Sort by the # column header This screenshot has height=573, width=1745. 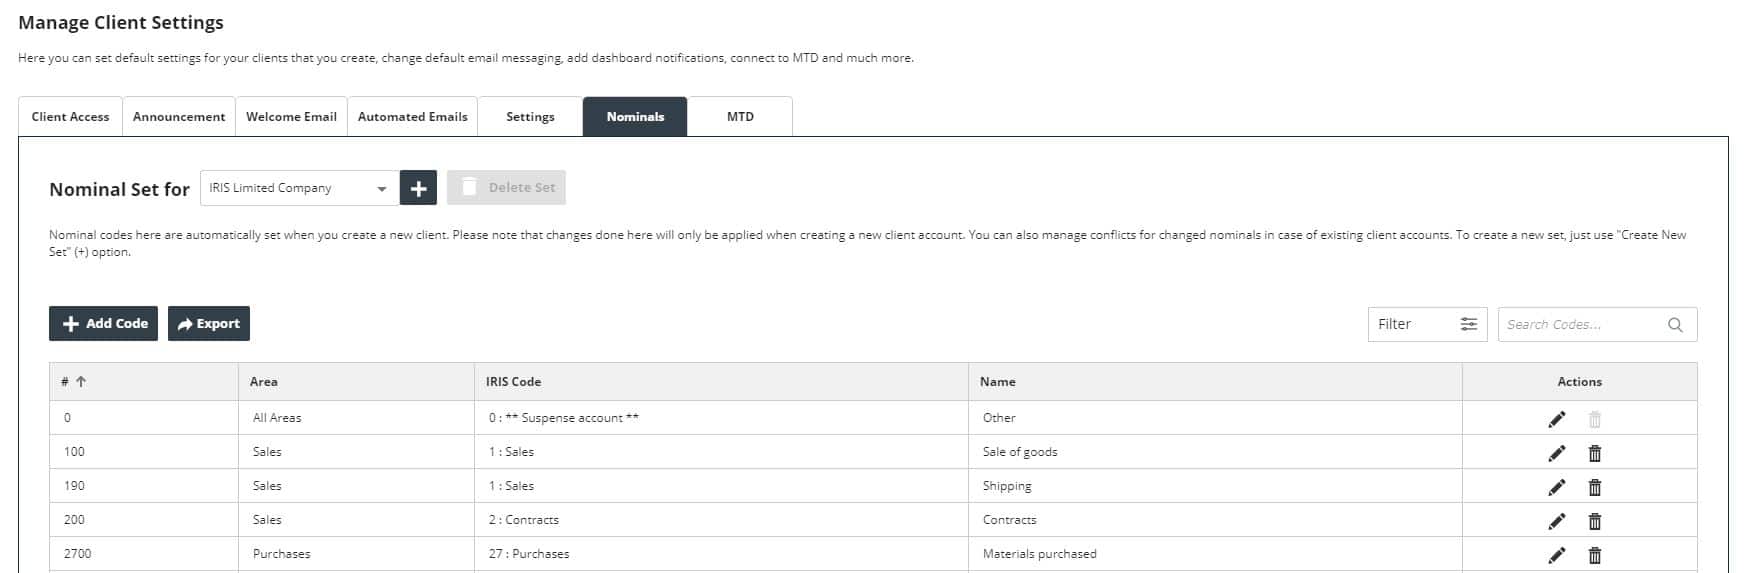[74, 382]
